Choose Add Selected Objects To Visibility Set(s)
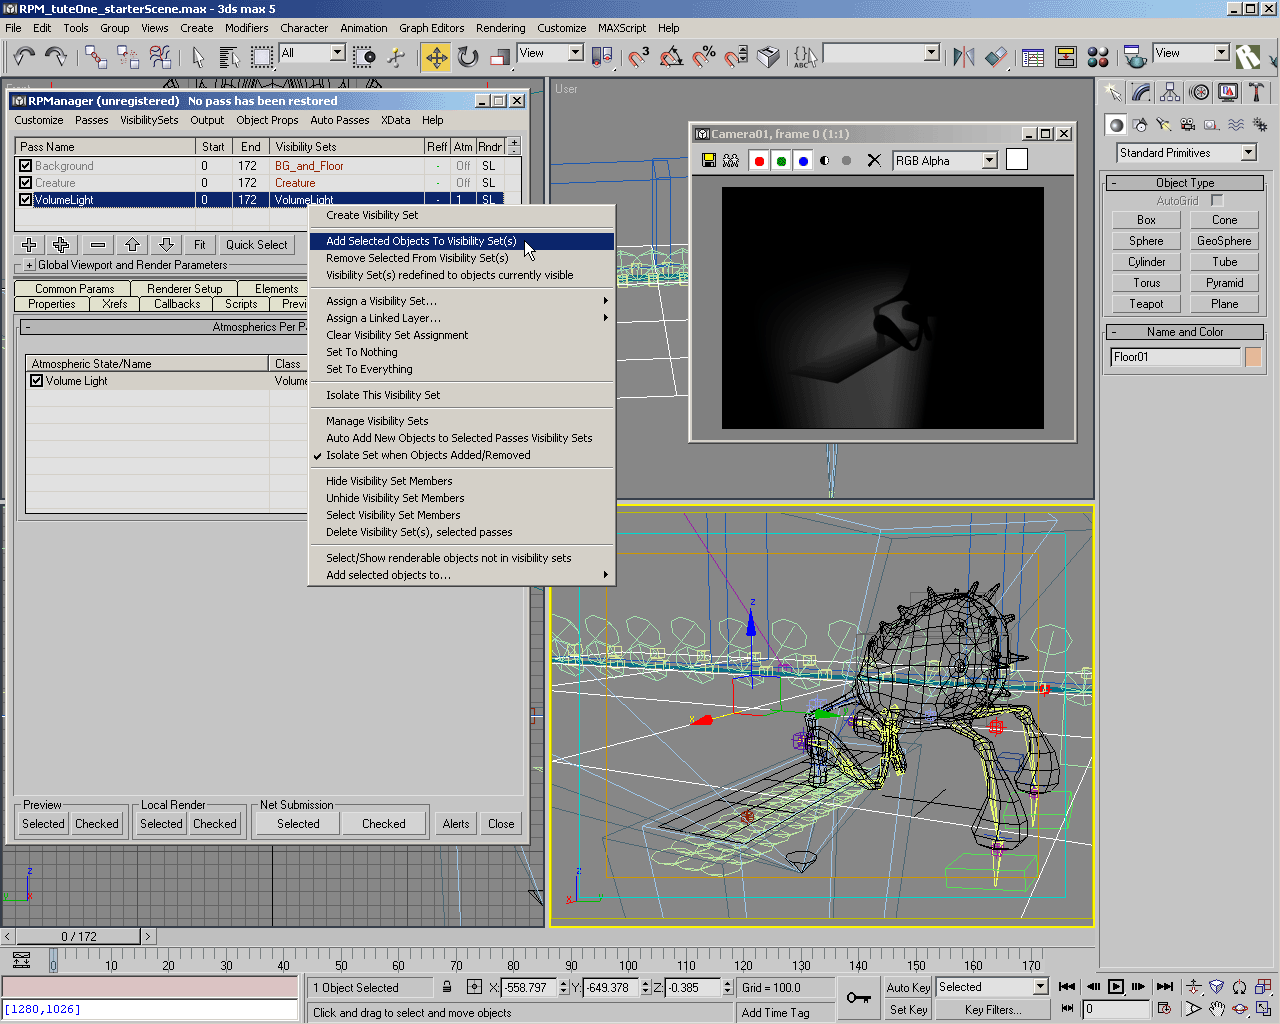The height and width of the screenshot is (1024, 1280). click(462, 241)
